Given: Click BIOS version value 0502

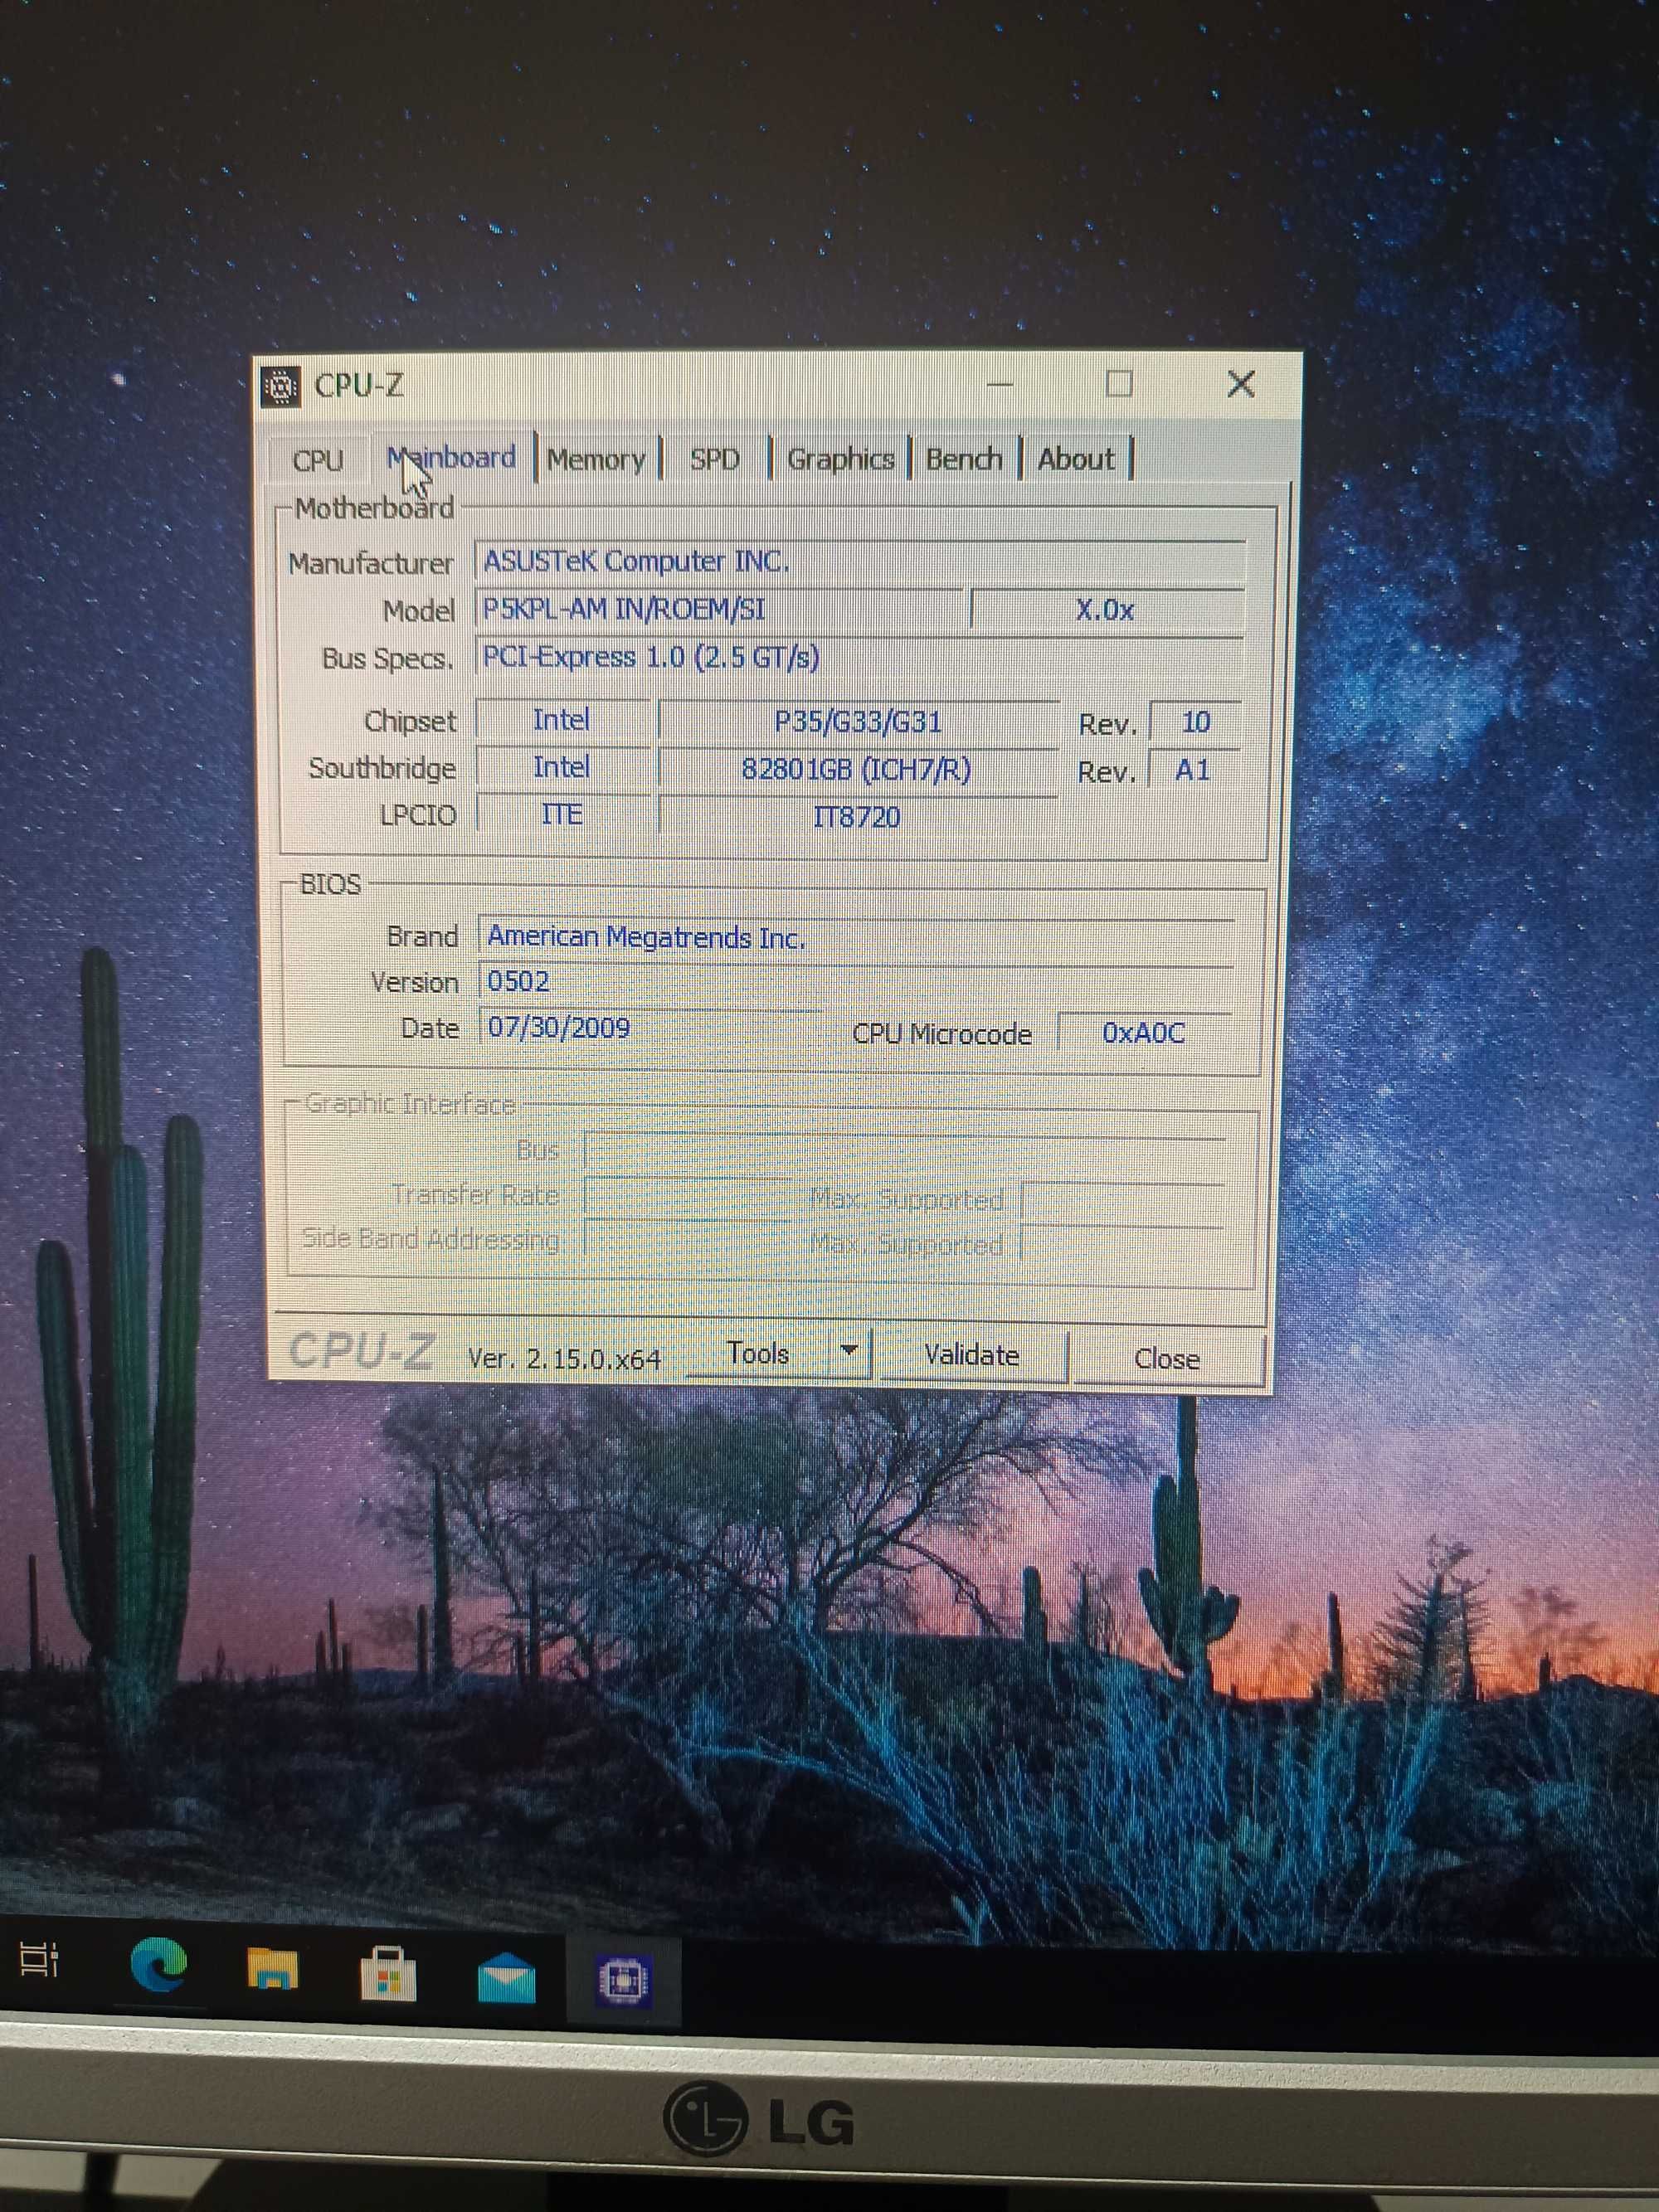Looking at the screenshot, I should [x=856, y=981].
